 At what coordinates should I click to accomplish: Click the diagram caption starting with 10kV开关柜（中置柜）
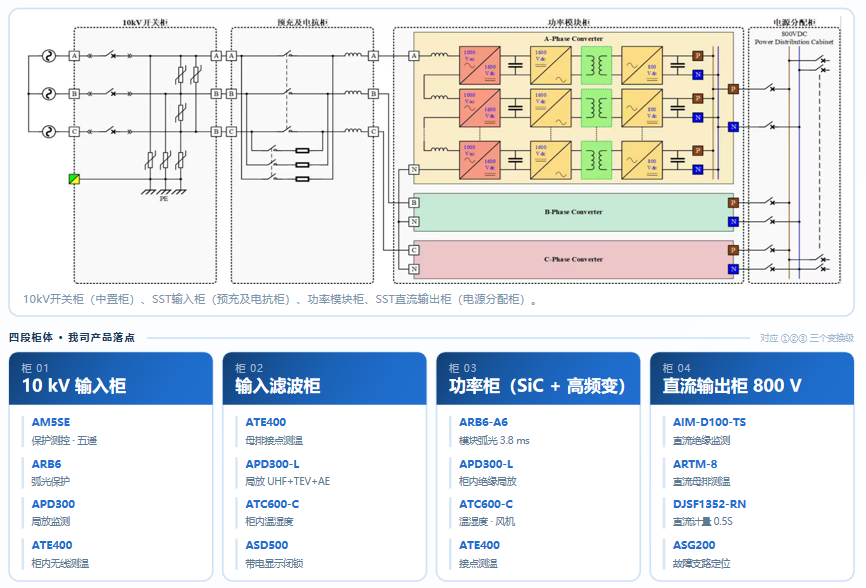pos(280,299)
